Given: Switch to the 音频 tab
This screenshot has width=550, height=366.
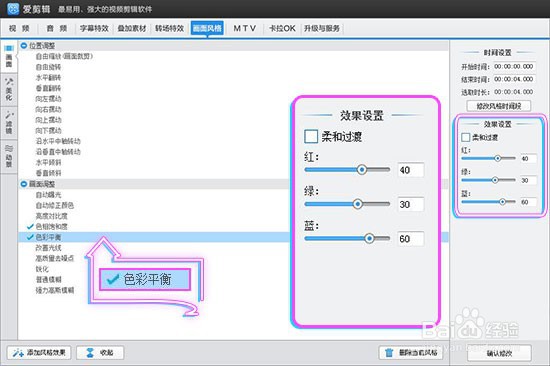Looking at the screenshot, I should tap(57, 28).
